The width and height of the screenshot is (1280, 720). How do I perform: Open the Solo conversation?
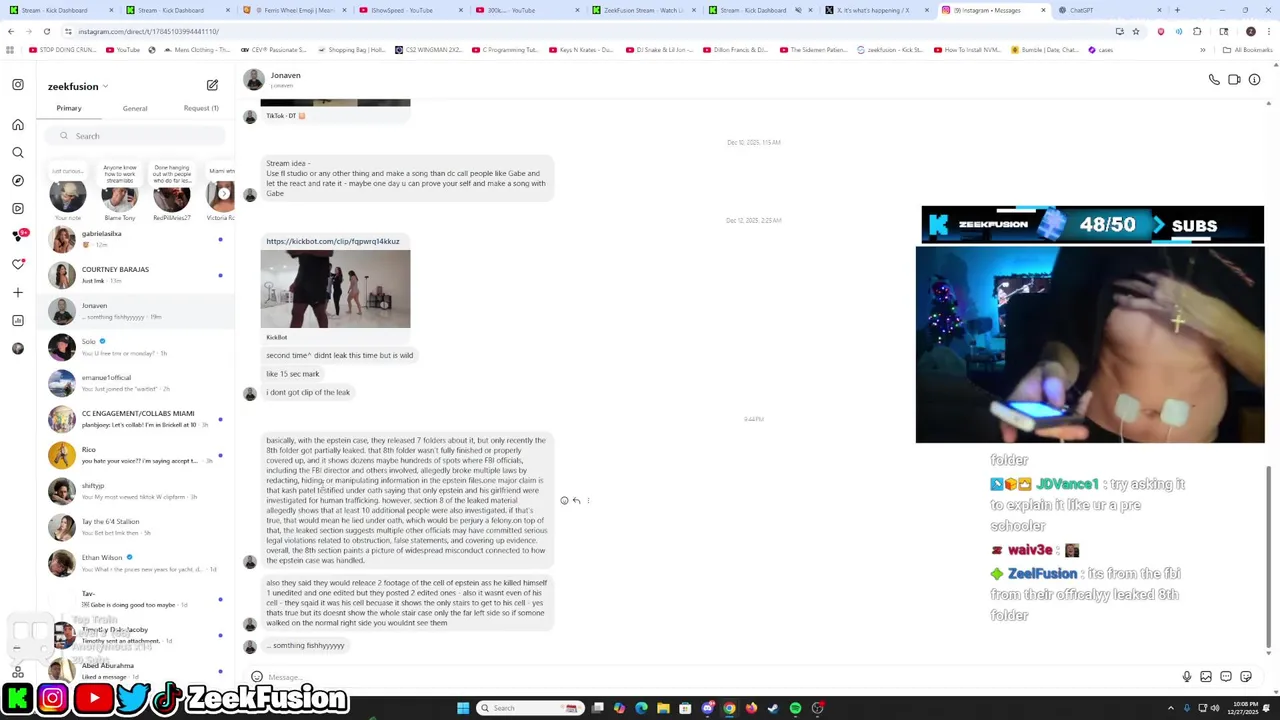point(136,347)
